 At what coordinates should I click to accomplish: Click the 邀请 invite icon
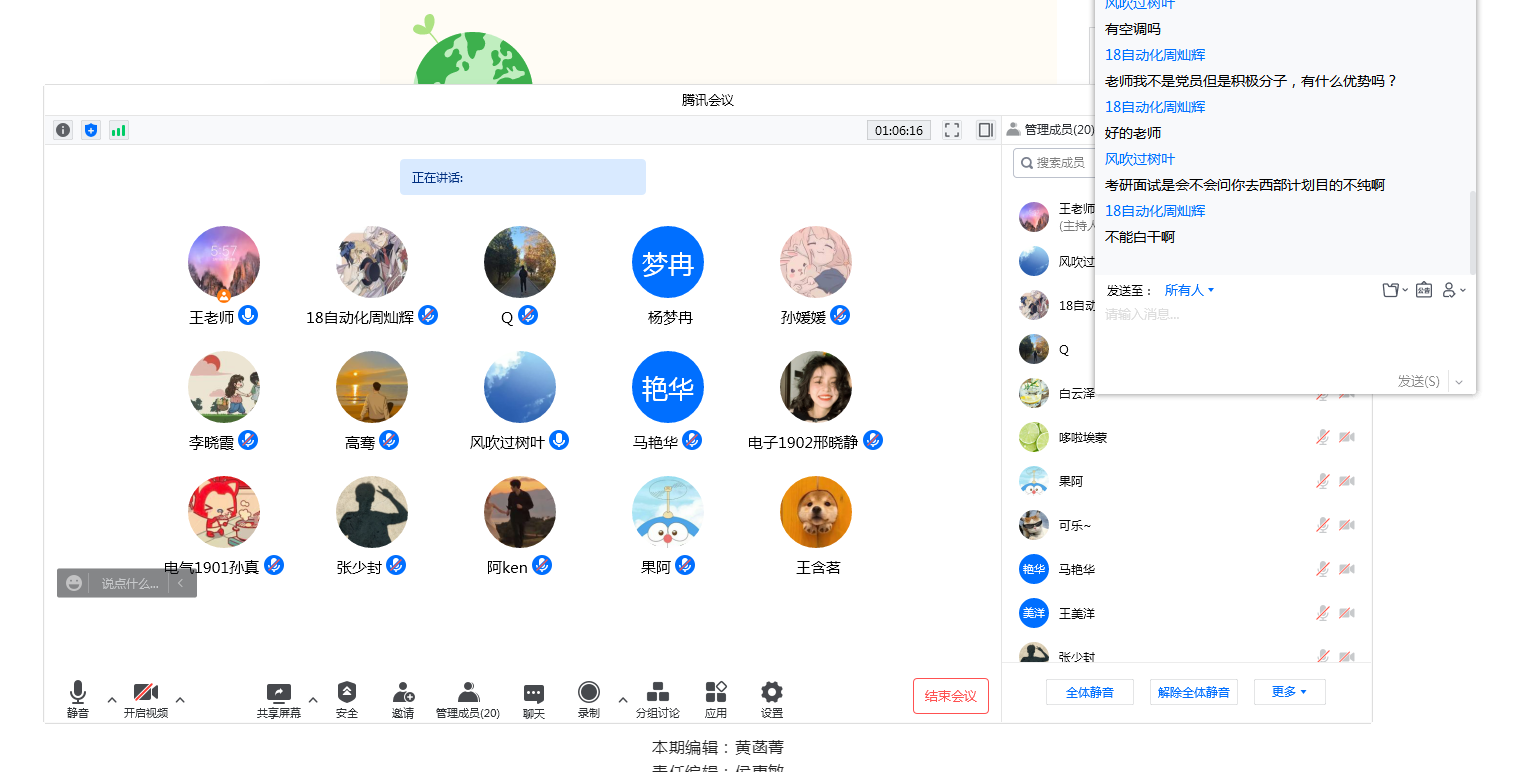(x=403, y=693)
